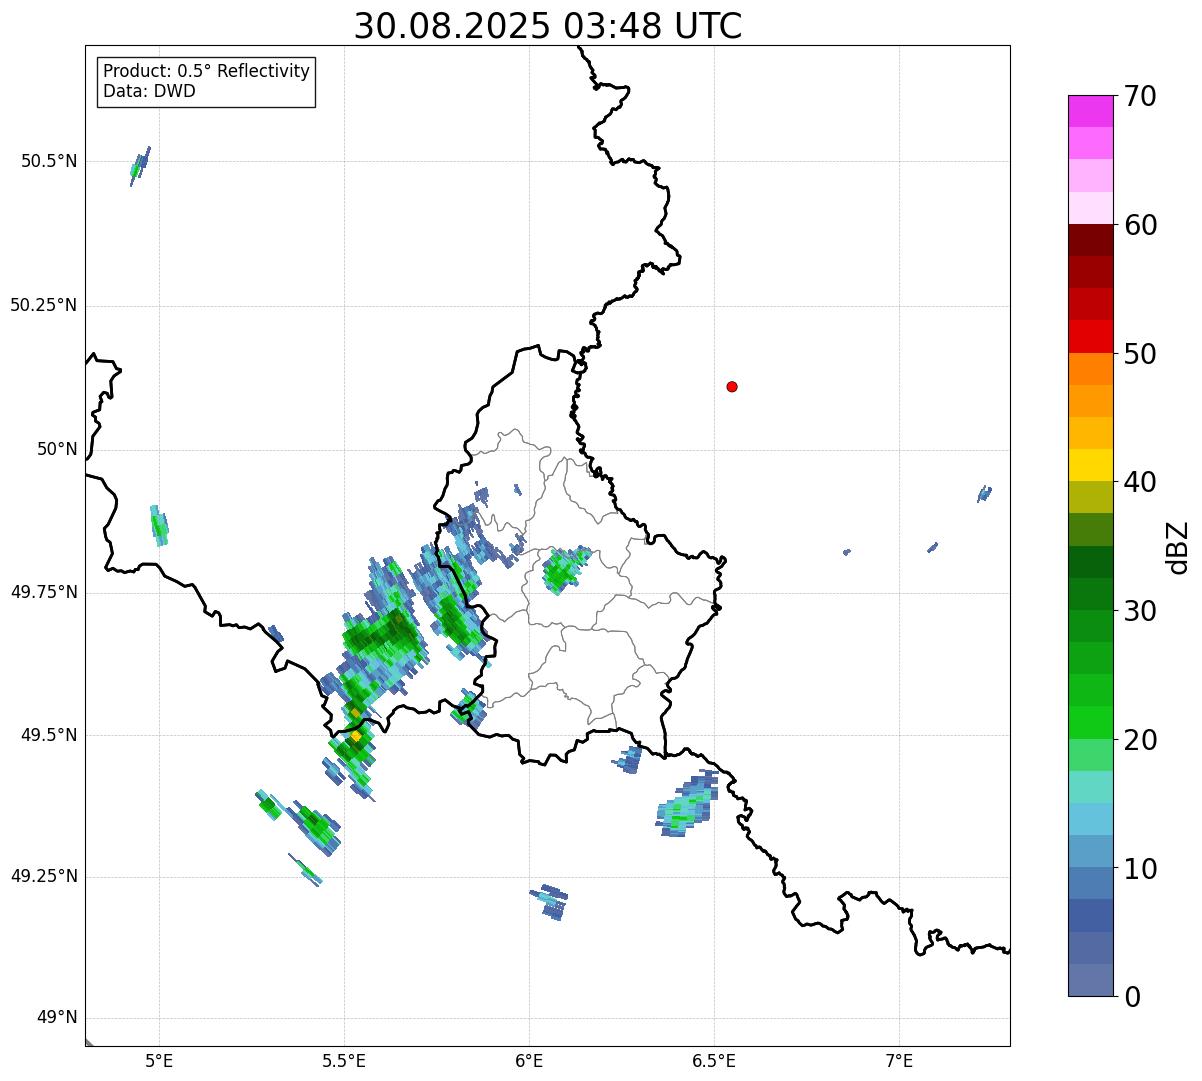The image size is (1202, 1081).
Task: Select the 49°N latitude axis label
Action: (x=56, y=1018)
